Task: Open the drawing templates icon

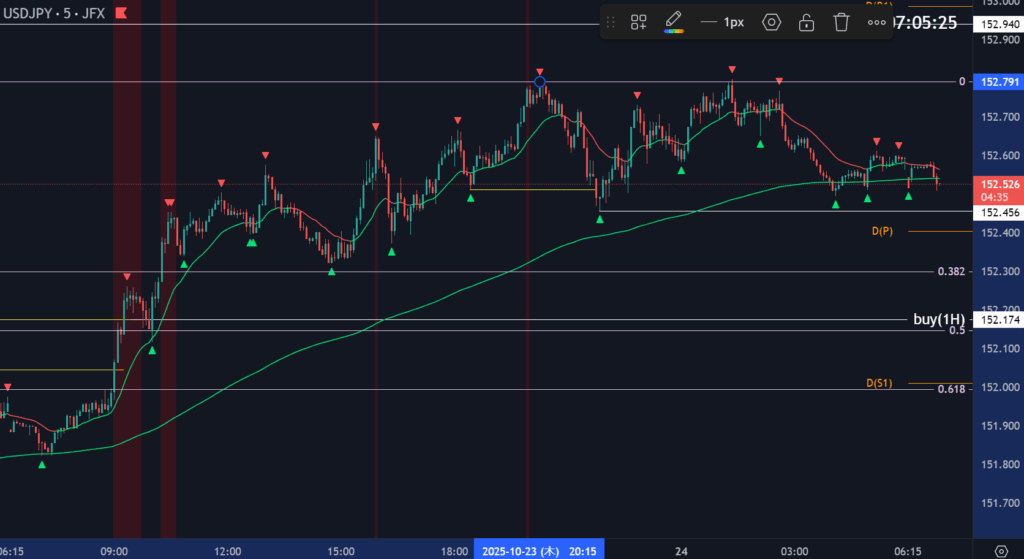Action: click(638, 22)
